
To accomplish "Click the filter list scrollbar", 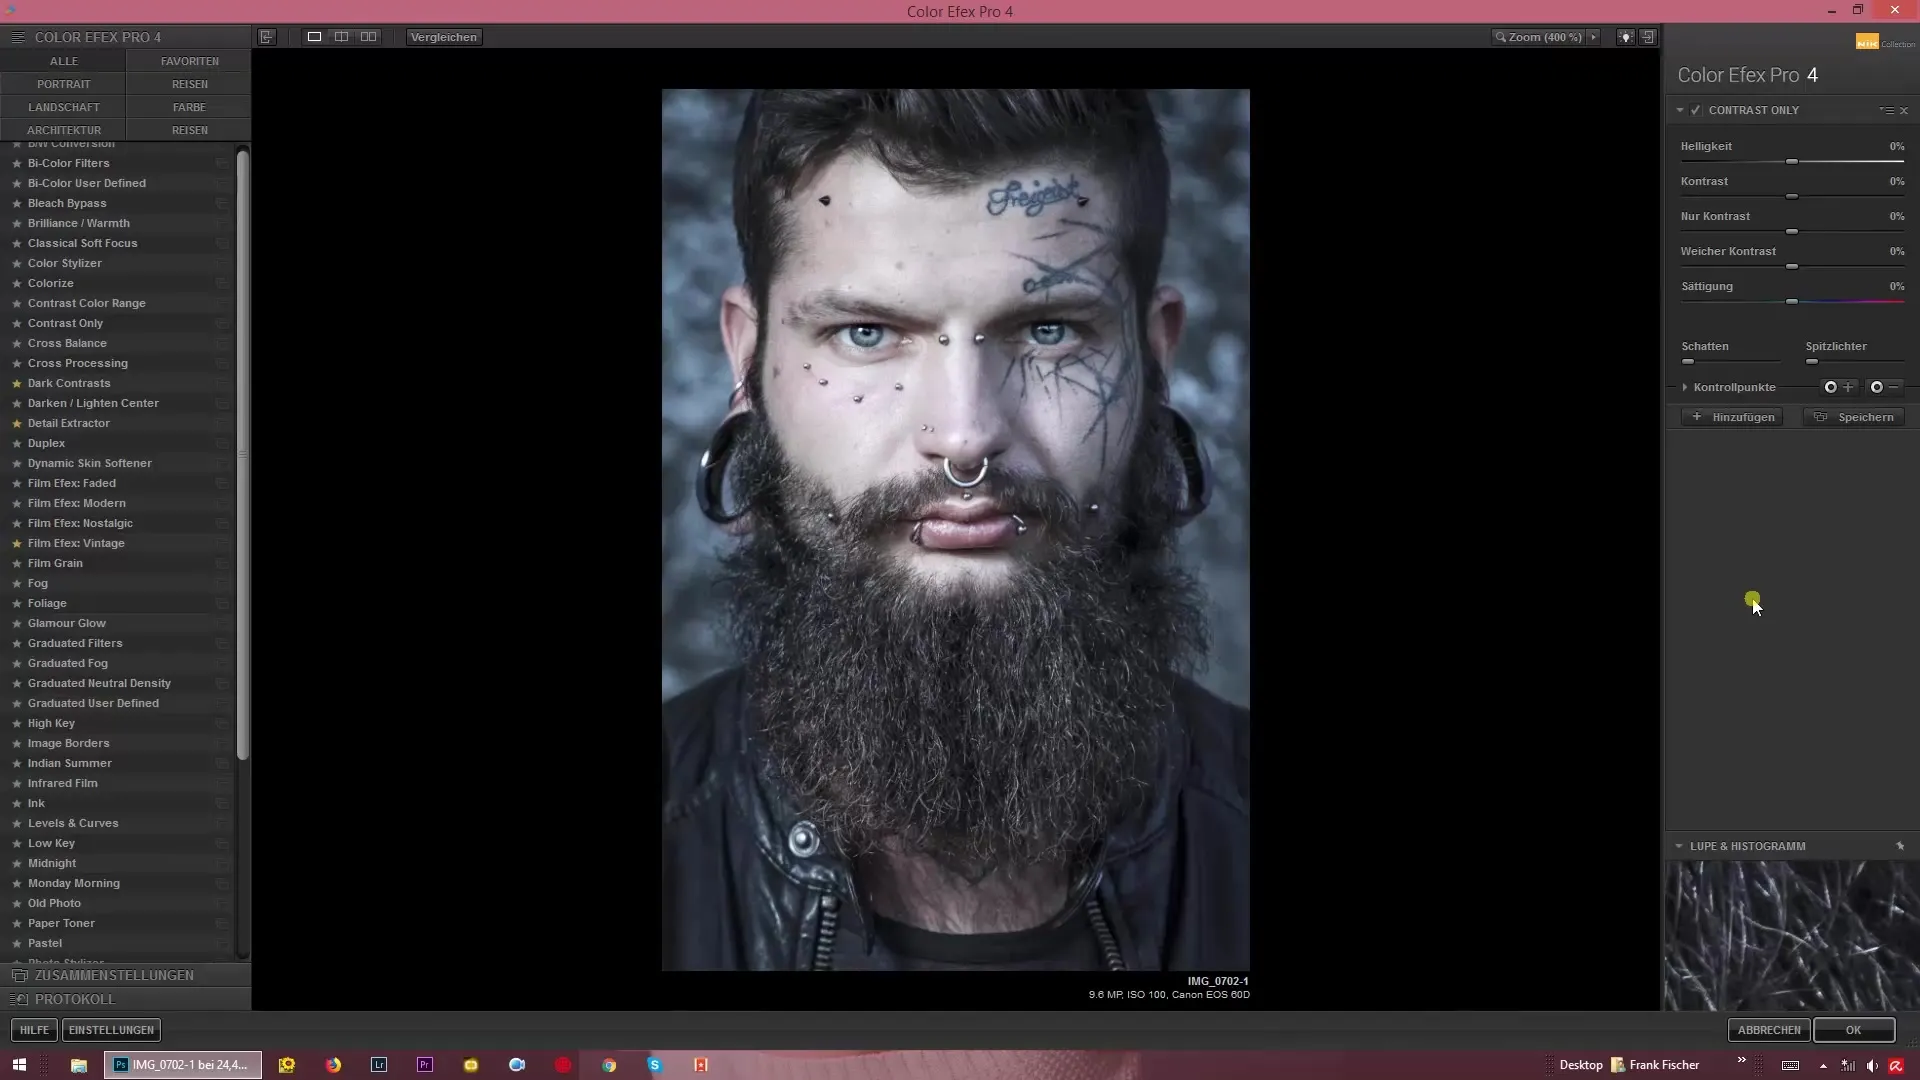I will 242,455.
